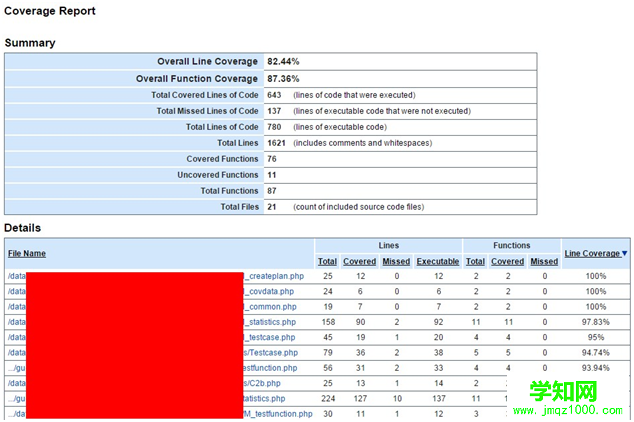
Task: Click the 137 total missed lines value
Action: tap(274, 111)
